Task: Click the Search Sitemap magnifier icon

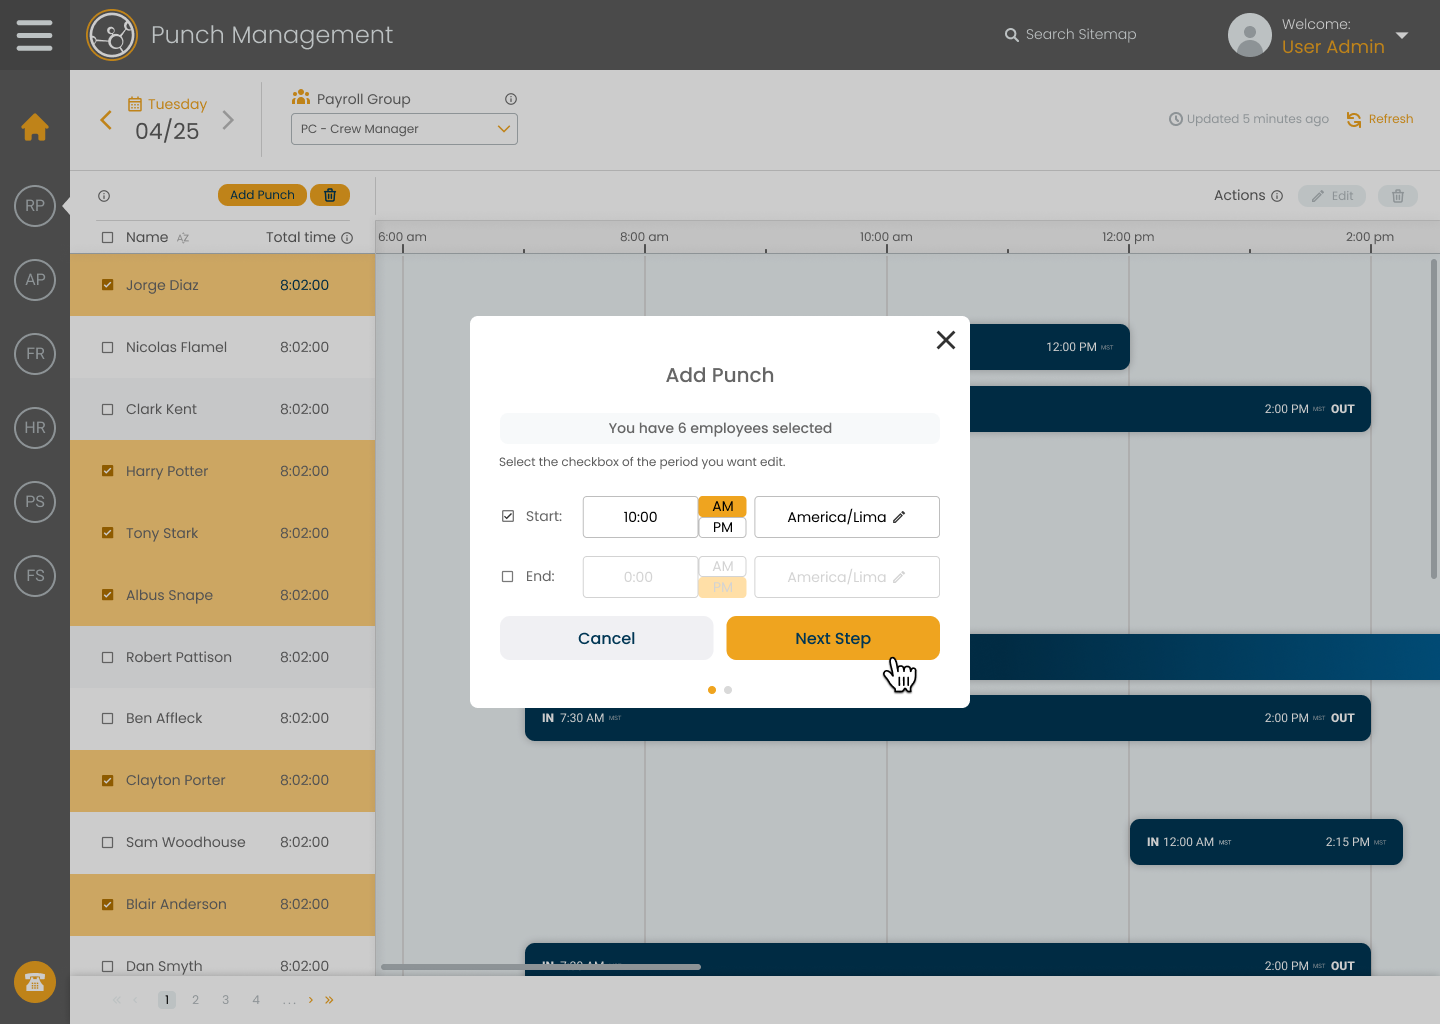Action: tap(1011, 34)
